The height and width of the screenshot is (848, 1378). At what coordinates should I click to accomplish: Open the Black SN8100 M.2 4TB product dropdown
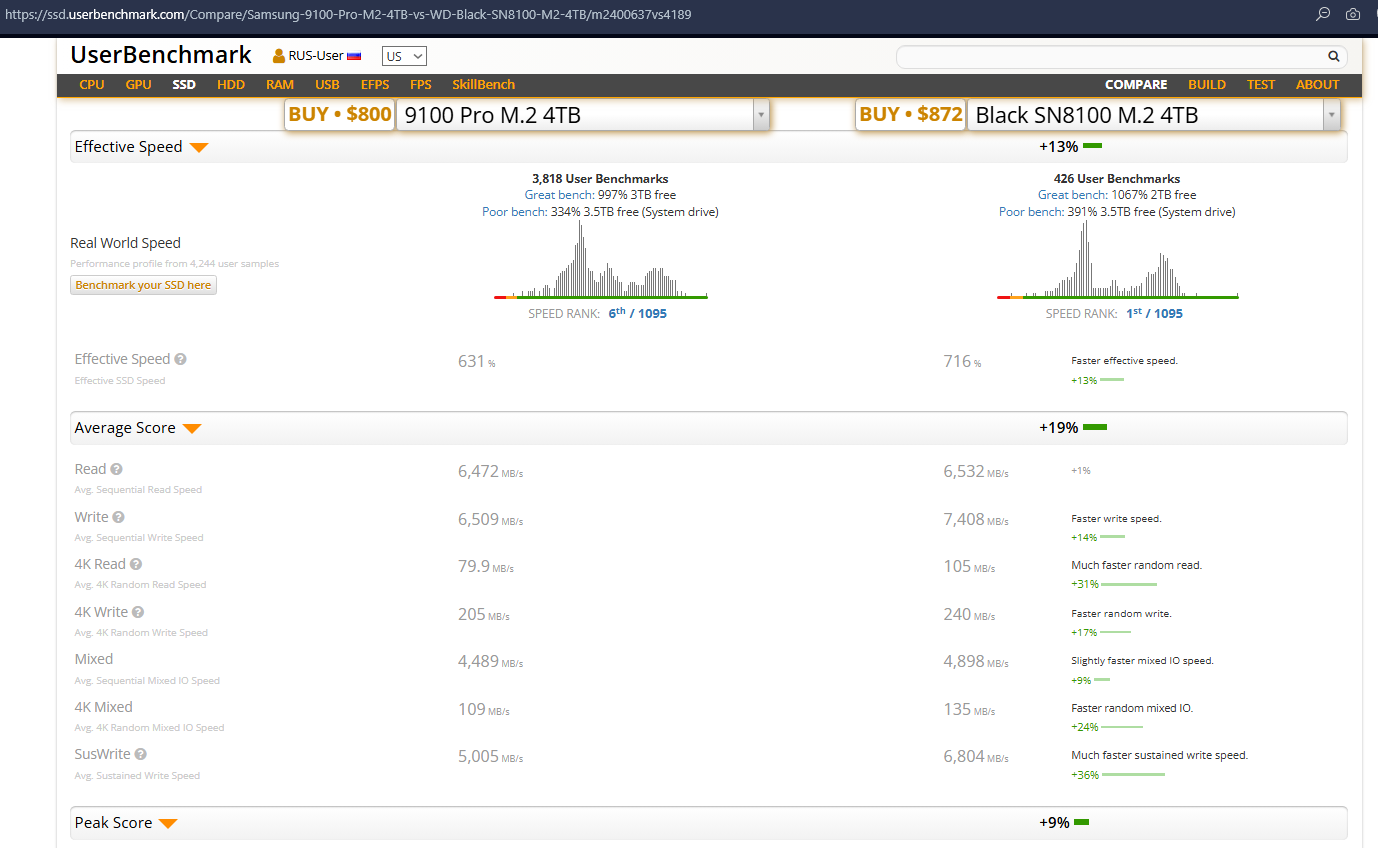tap(1154, 115)
